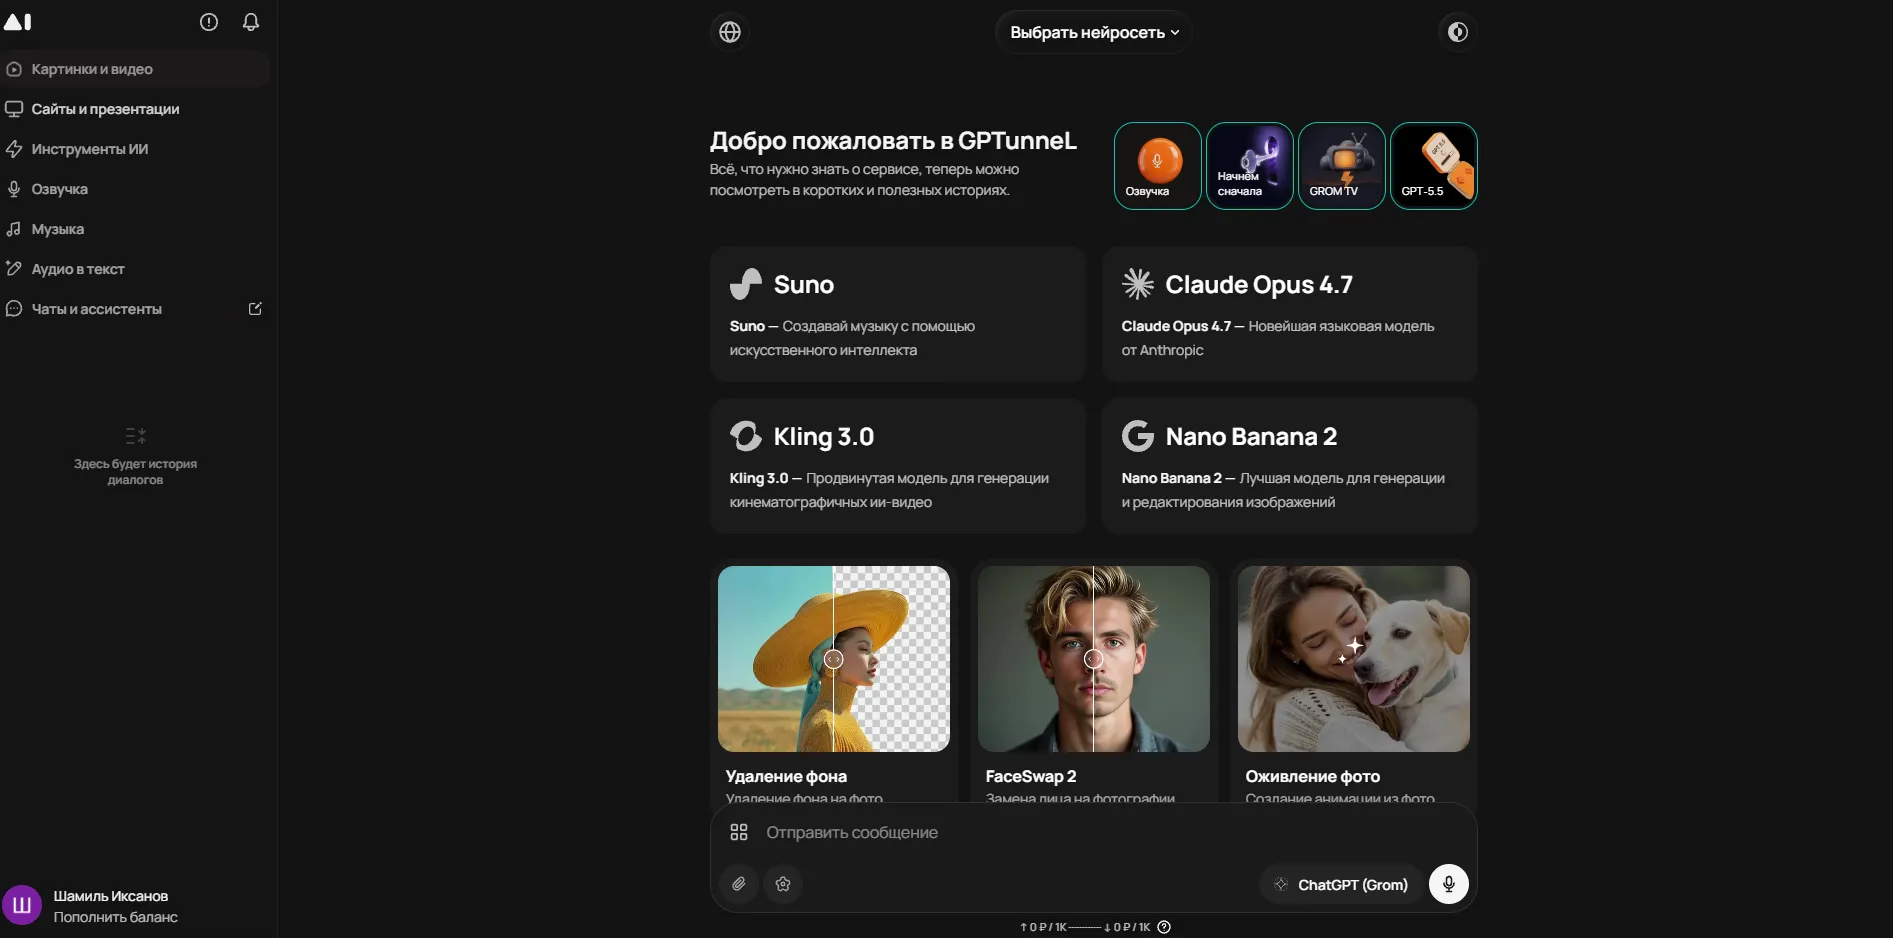Go to Инструменты ИИ
The height and width of the screenshot is (938, 1893).
135,149
